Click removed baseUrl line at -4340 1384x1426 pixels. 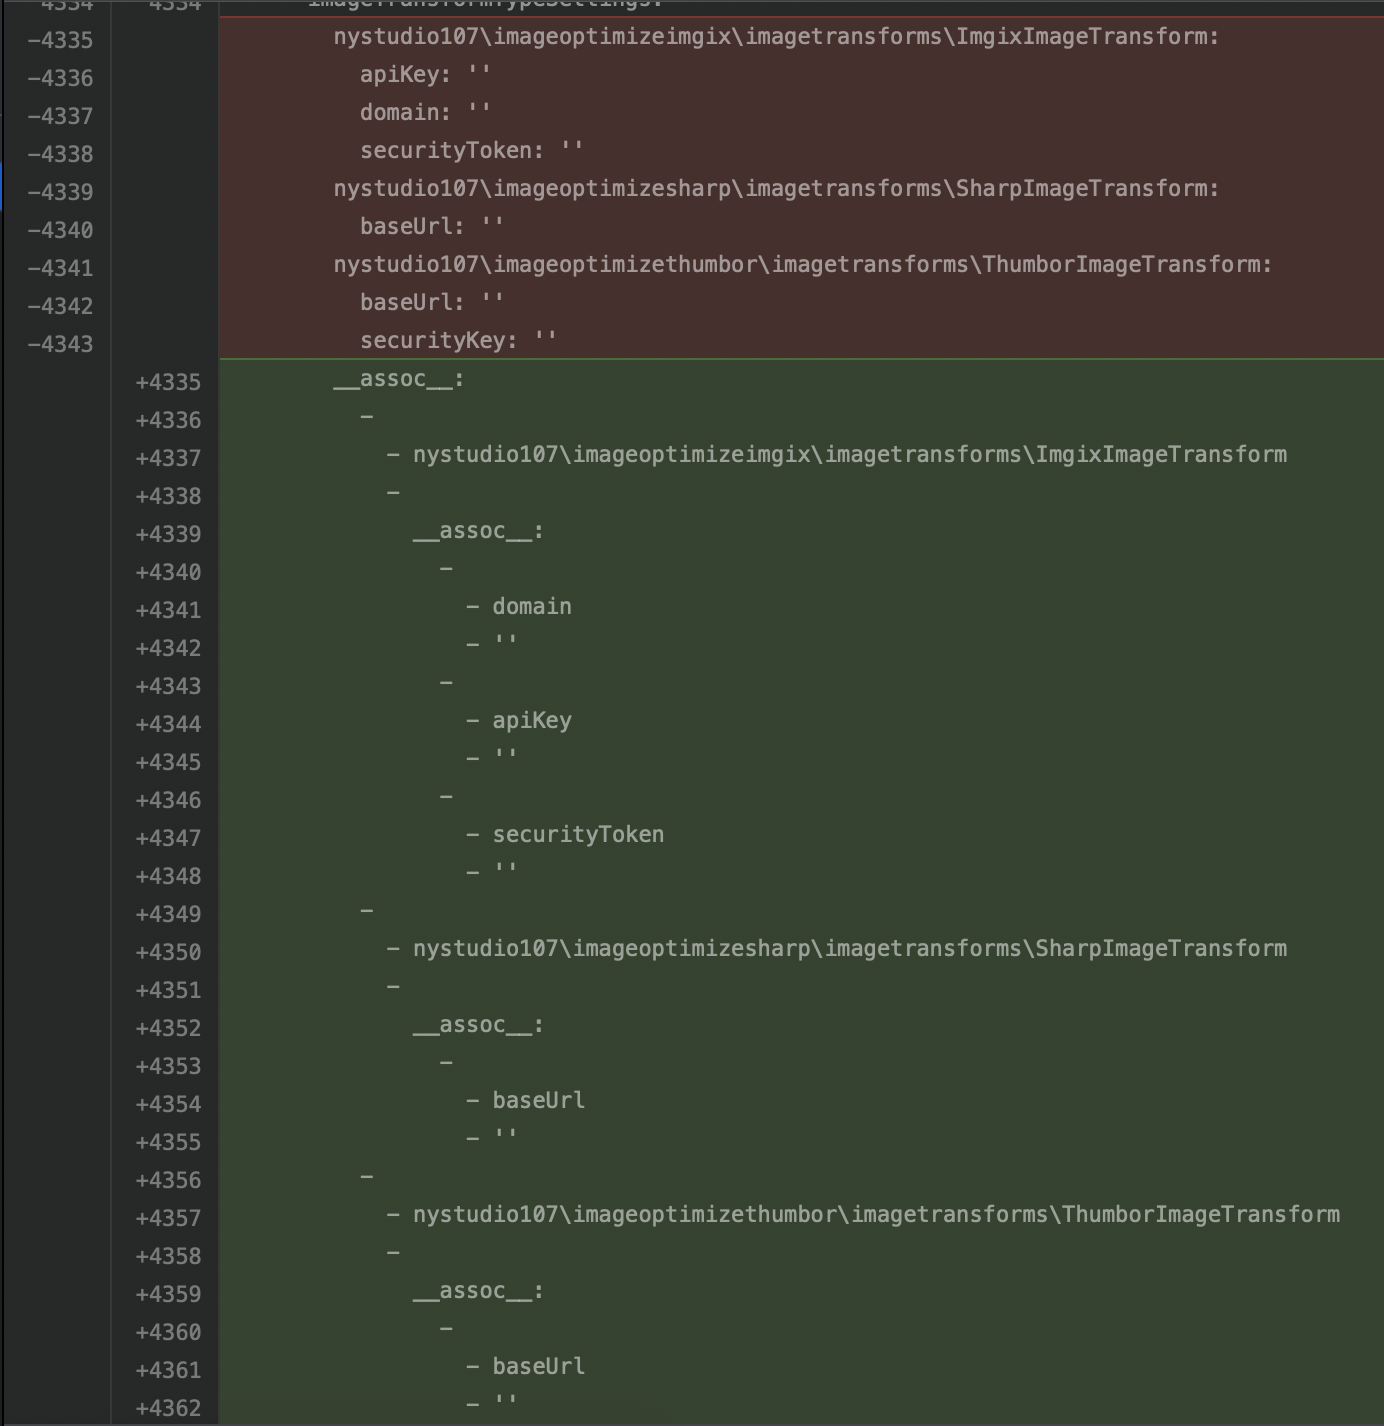[x=432, y=227]
